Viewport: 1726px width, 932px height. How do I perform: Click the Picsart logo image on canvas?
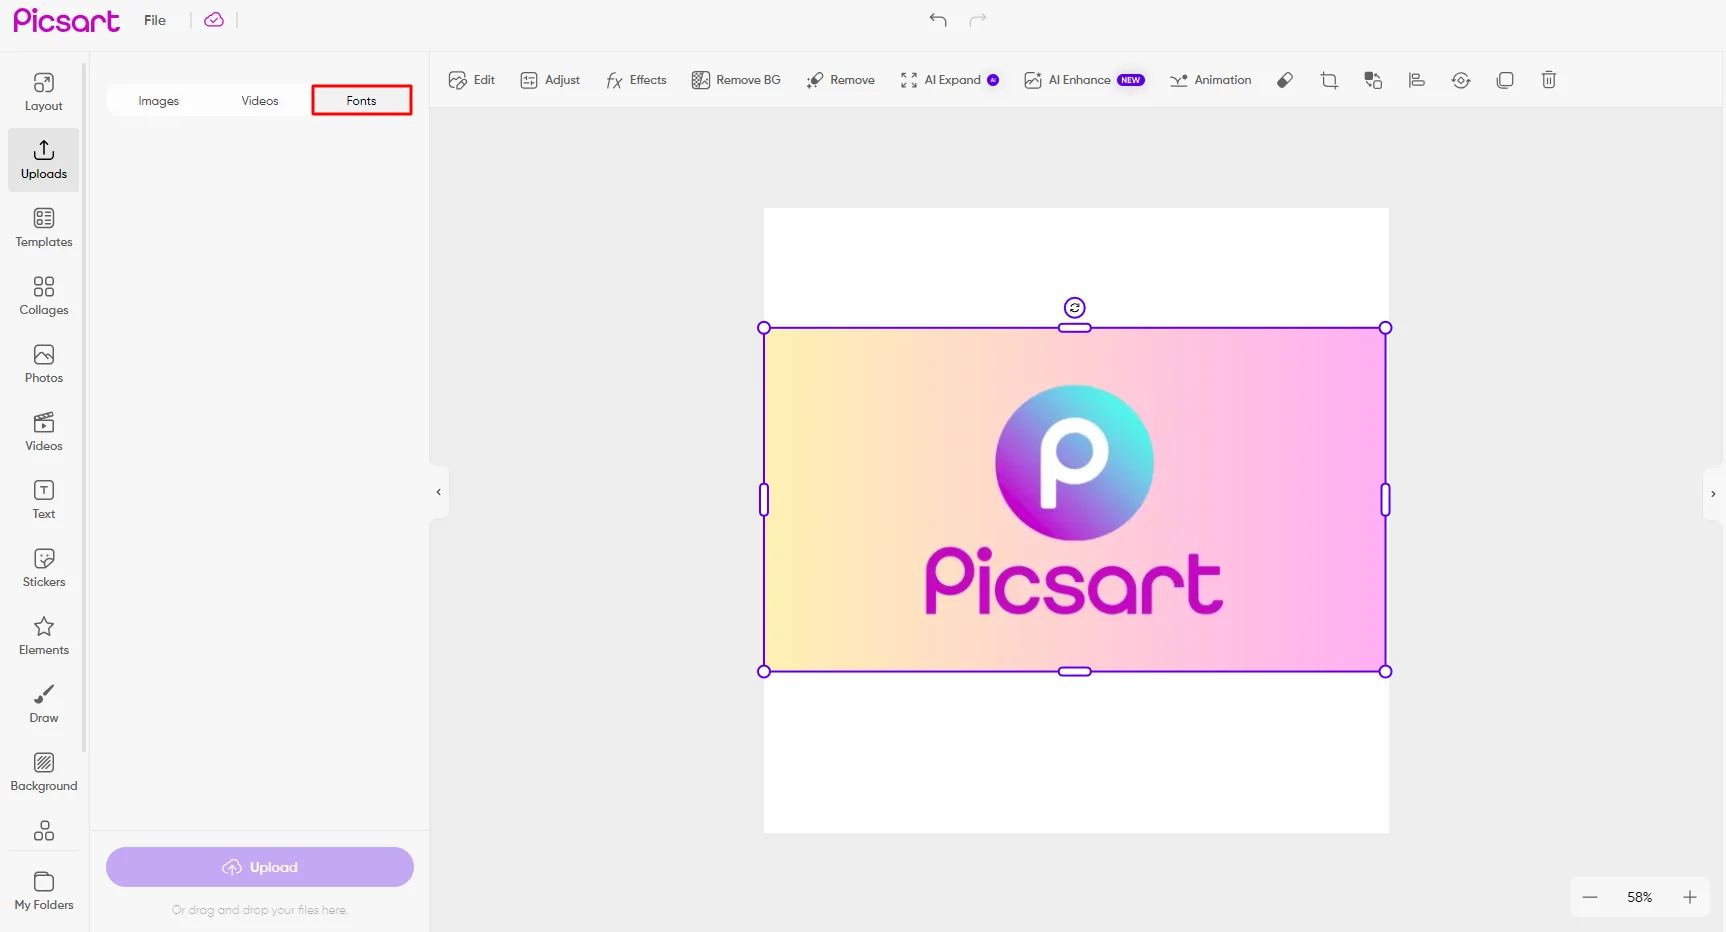coord(1075,500)
